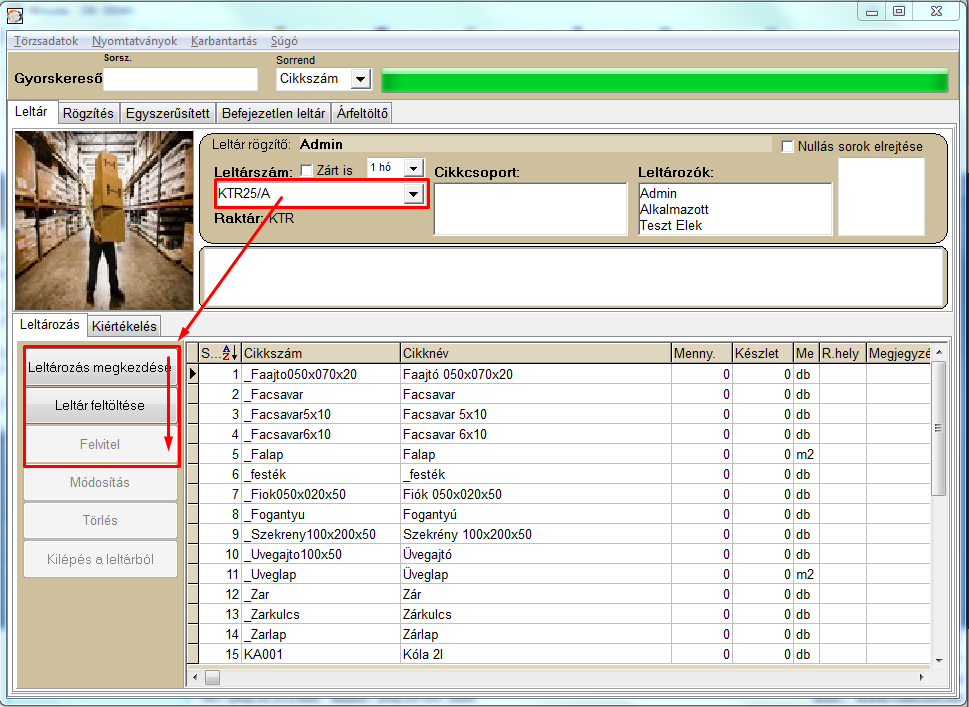Image resolution: width=969 pixels, height=707 pixels.
Task: Select the Leltár tab
Action: [32, 112]
